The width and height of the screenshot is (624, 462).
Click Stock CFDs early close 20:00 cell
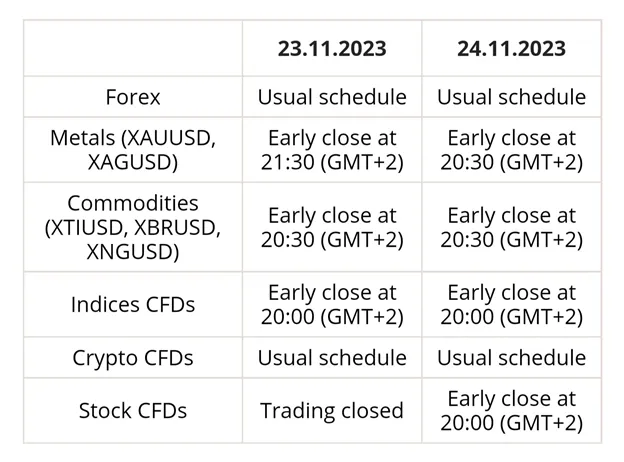click(511, 411)
